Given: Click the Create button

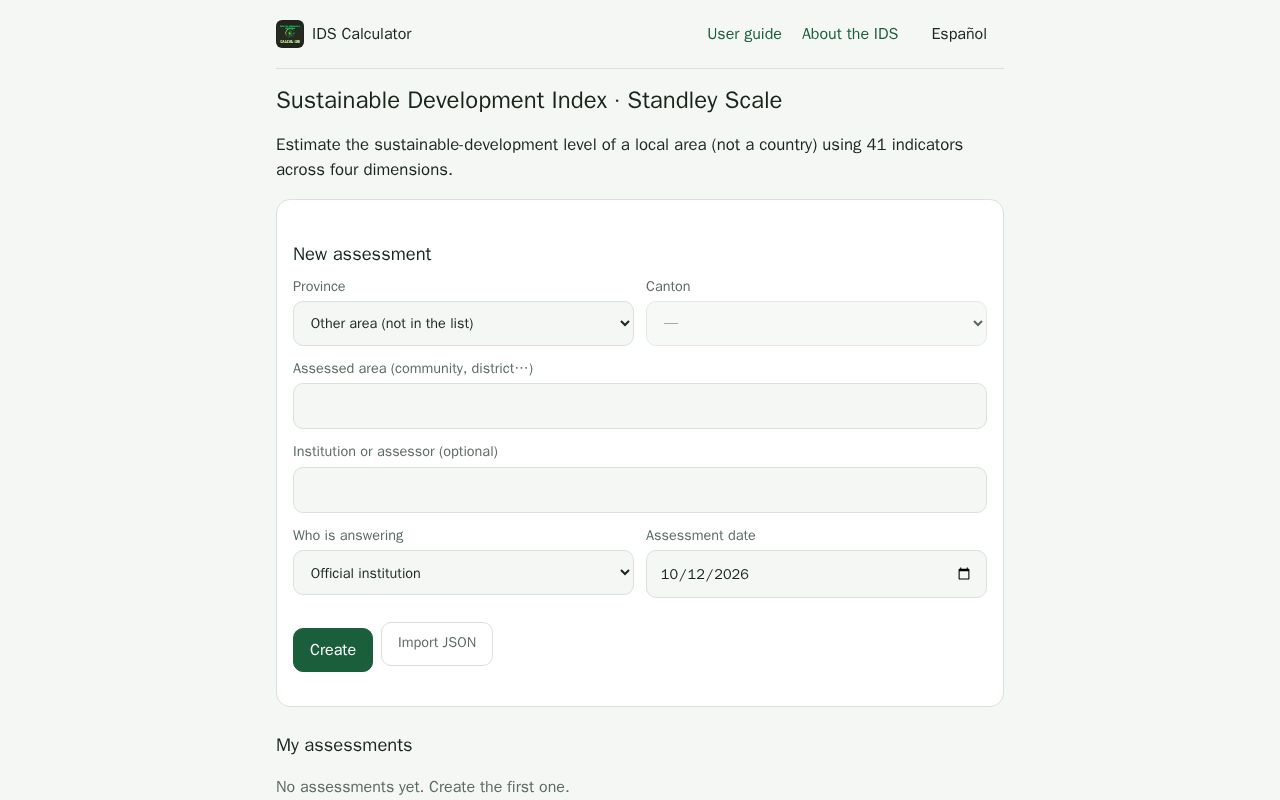Looking at the screenshot, I should click(x=333, y=650).
